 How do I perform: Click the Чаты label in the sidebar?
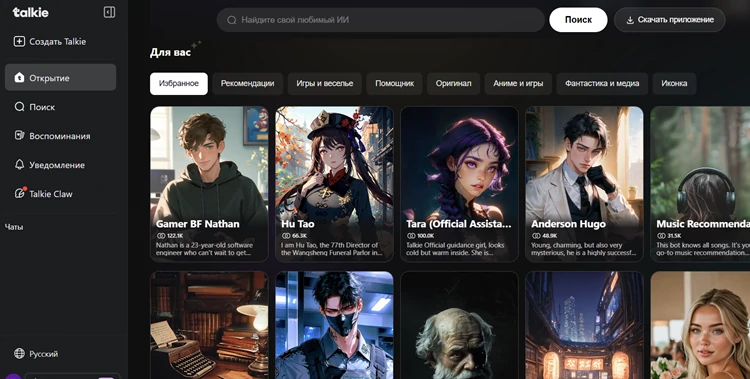(14, 227)
